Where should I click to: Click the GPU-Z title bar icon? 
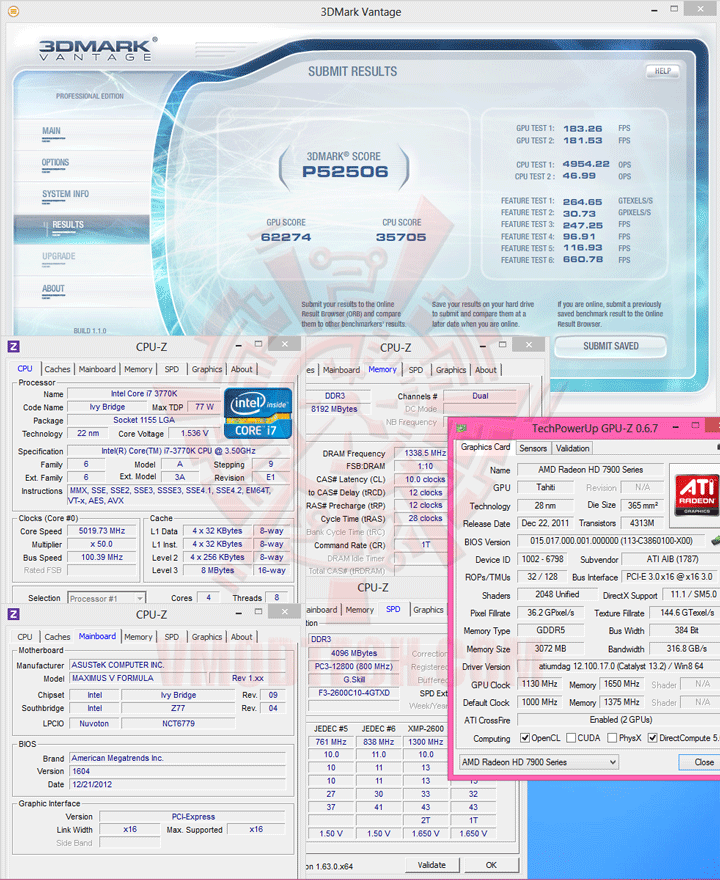(462, 428)
